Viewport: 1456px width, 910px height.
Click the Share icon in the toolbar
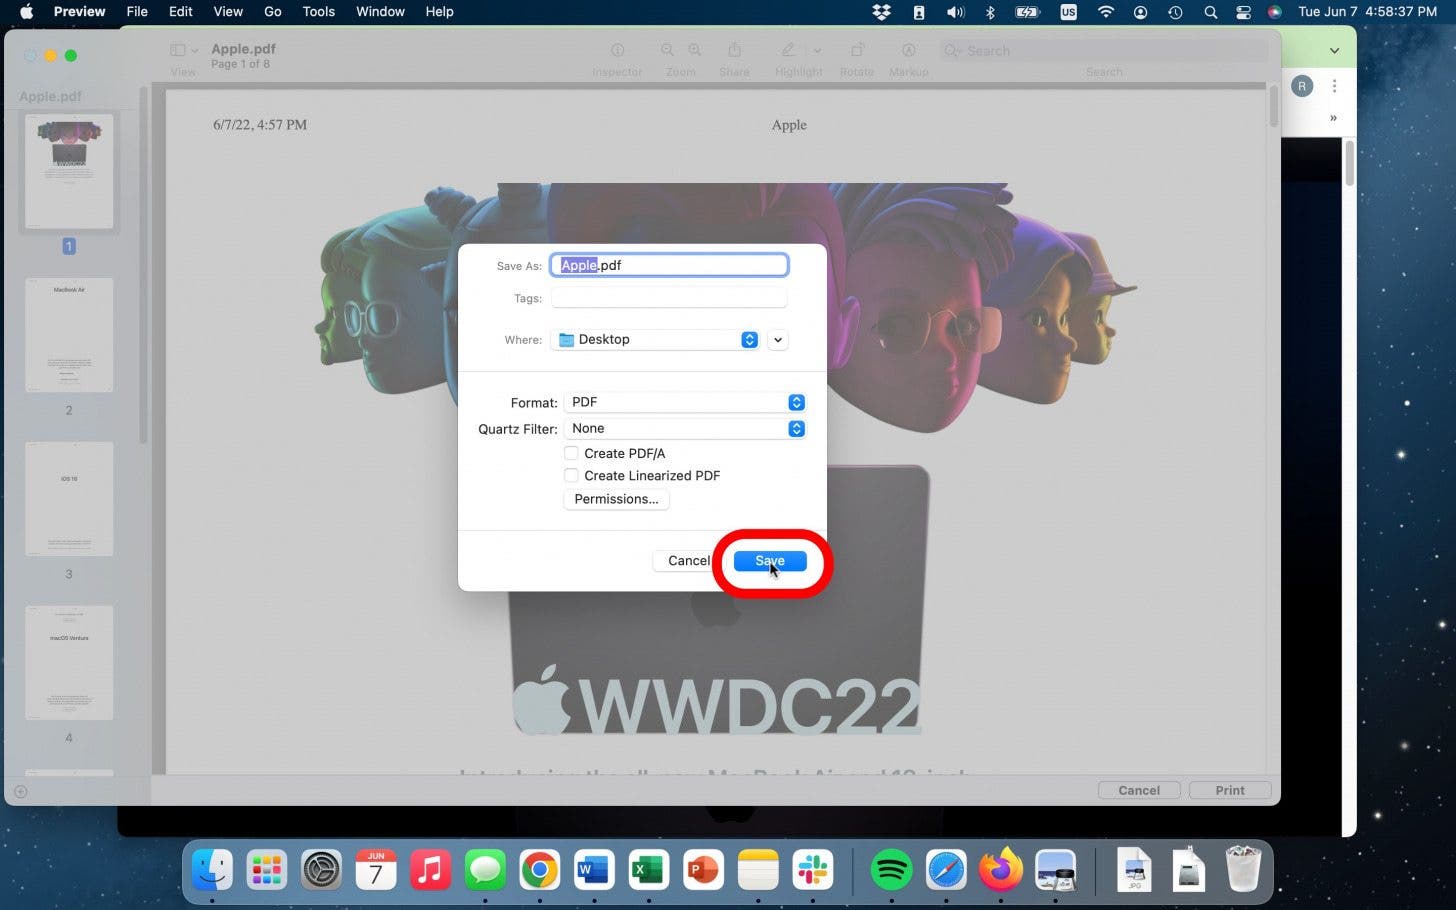pos(734,50)
